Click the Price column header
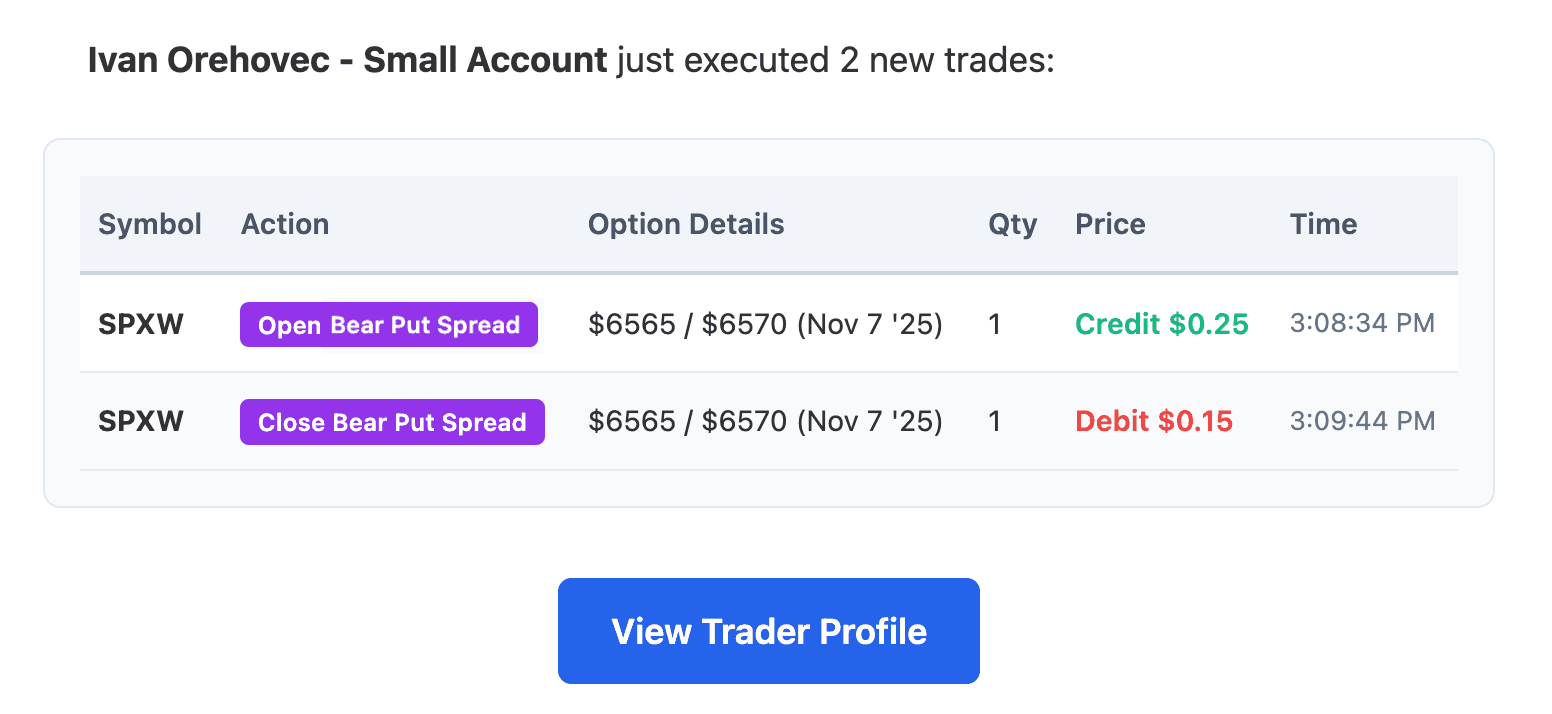The width and height of the screenshot is (1552, 714). 1110,224
